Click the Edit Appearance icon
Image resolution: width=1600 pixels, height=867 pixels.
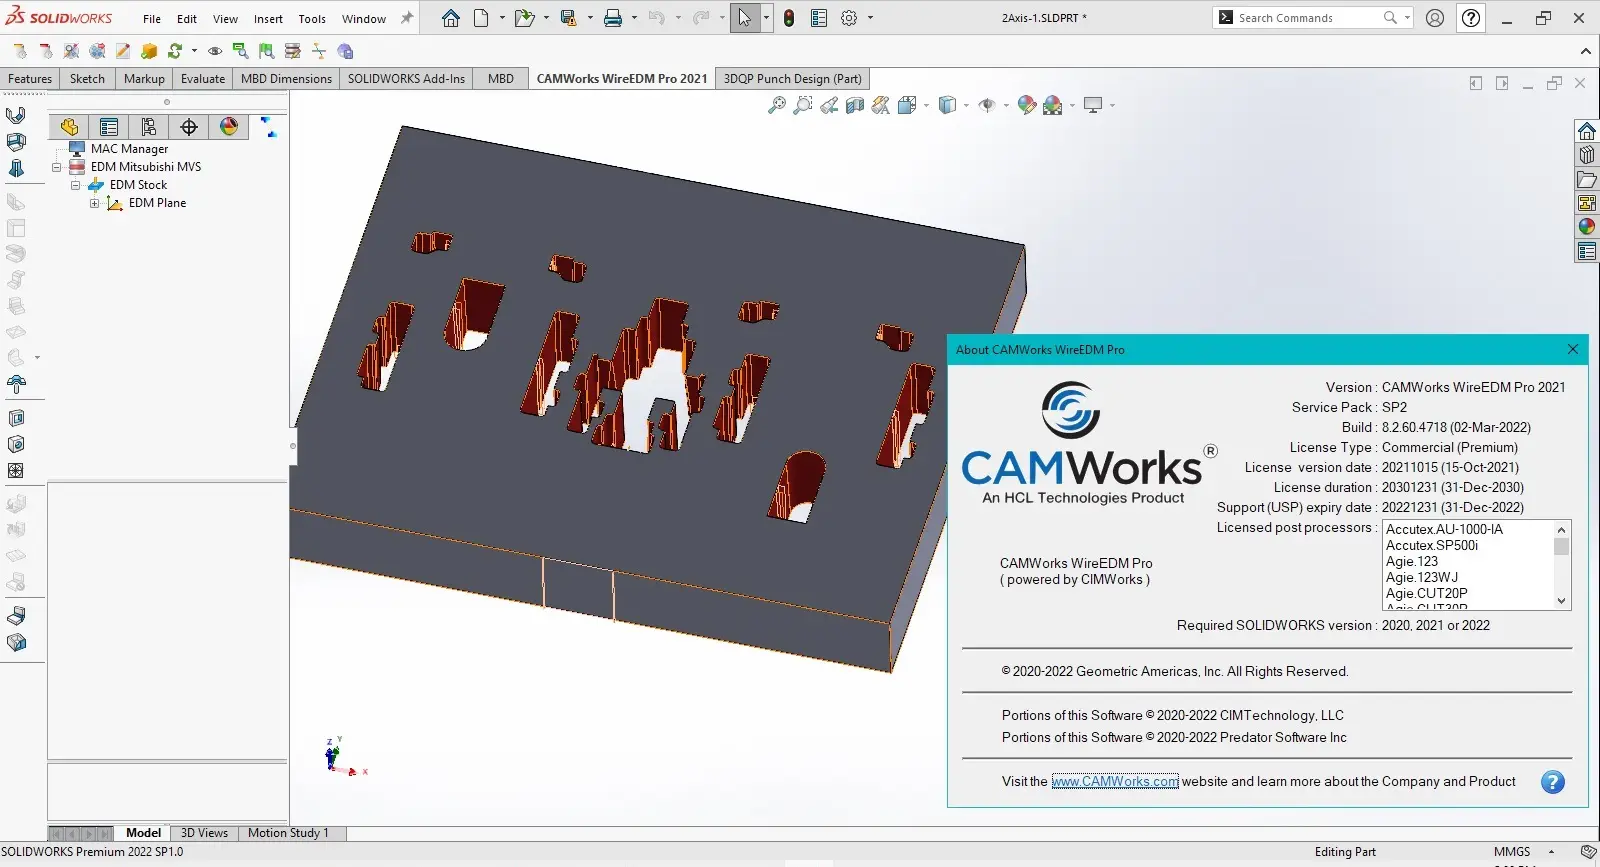pyautogui.click(x=1027, y=105)
